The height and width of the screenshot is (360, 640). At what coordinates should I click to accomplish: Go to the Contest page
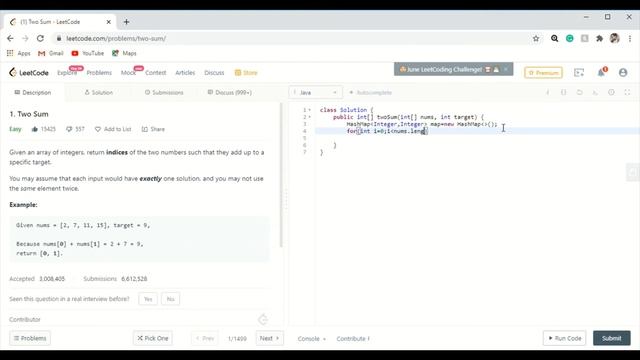(x=156, y=73)
